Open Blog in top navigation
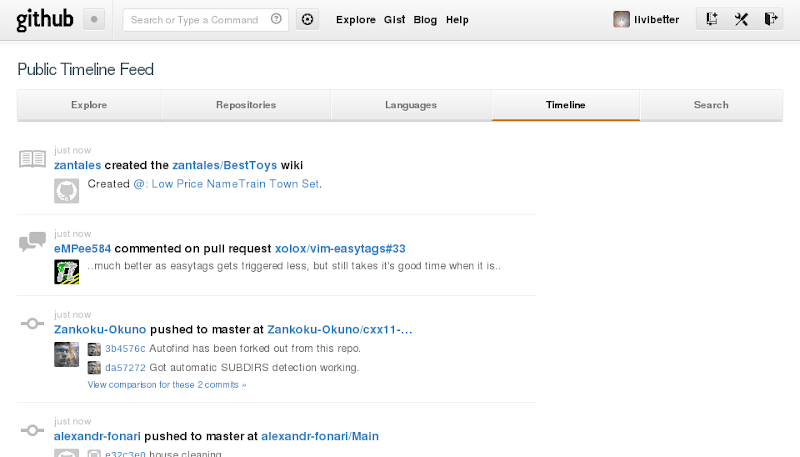Viewport: 800px width, 457px height. 425,20
